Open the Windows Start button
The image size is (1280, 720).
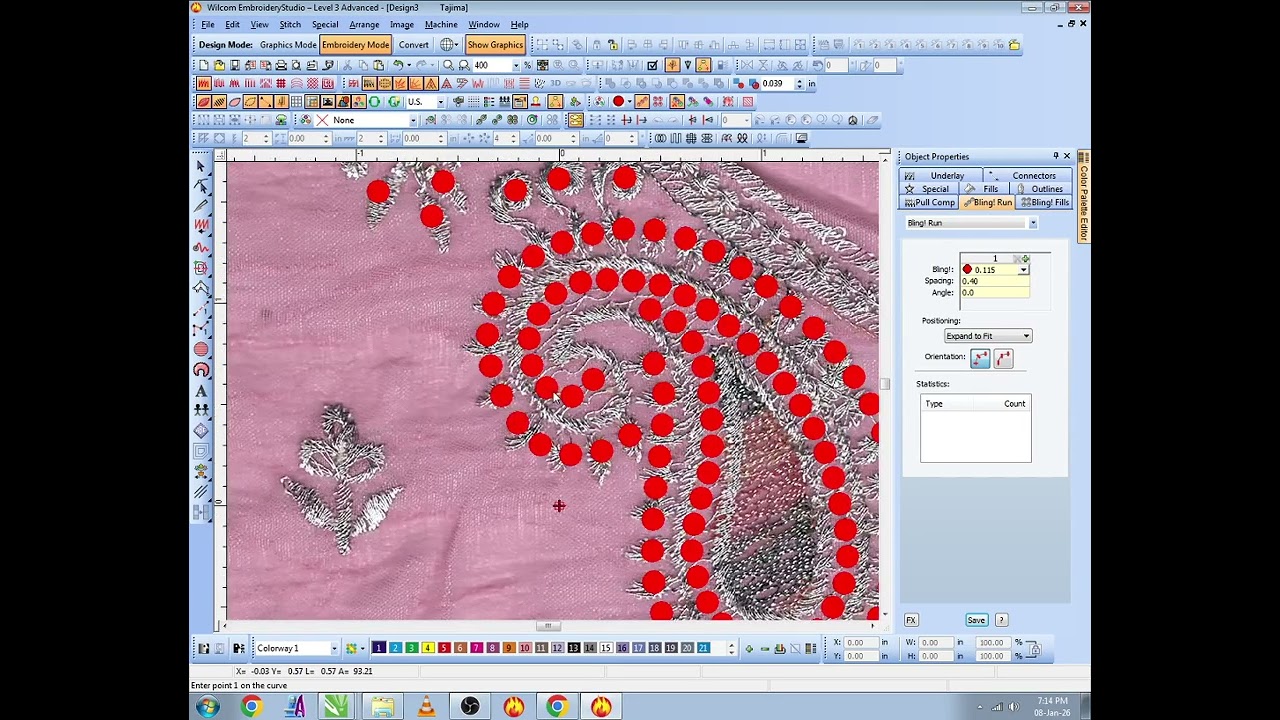coord(208,707)
